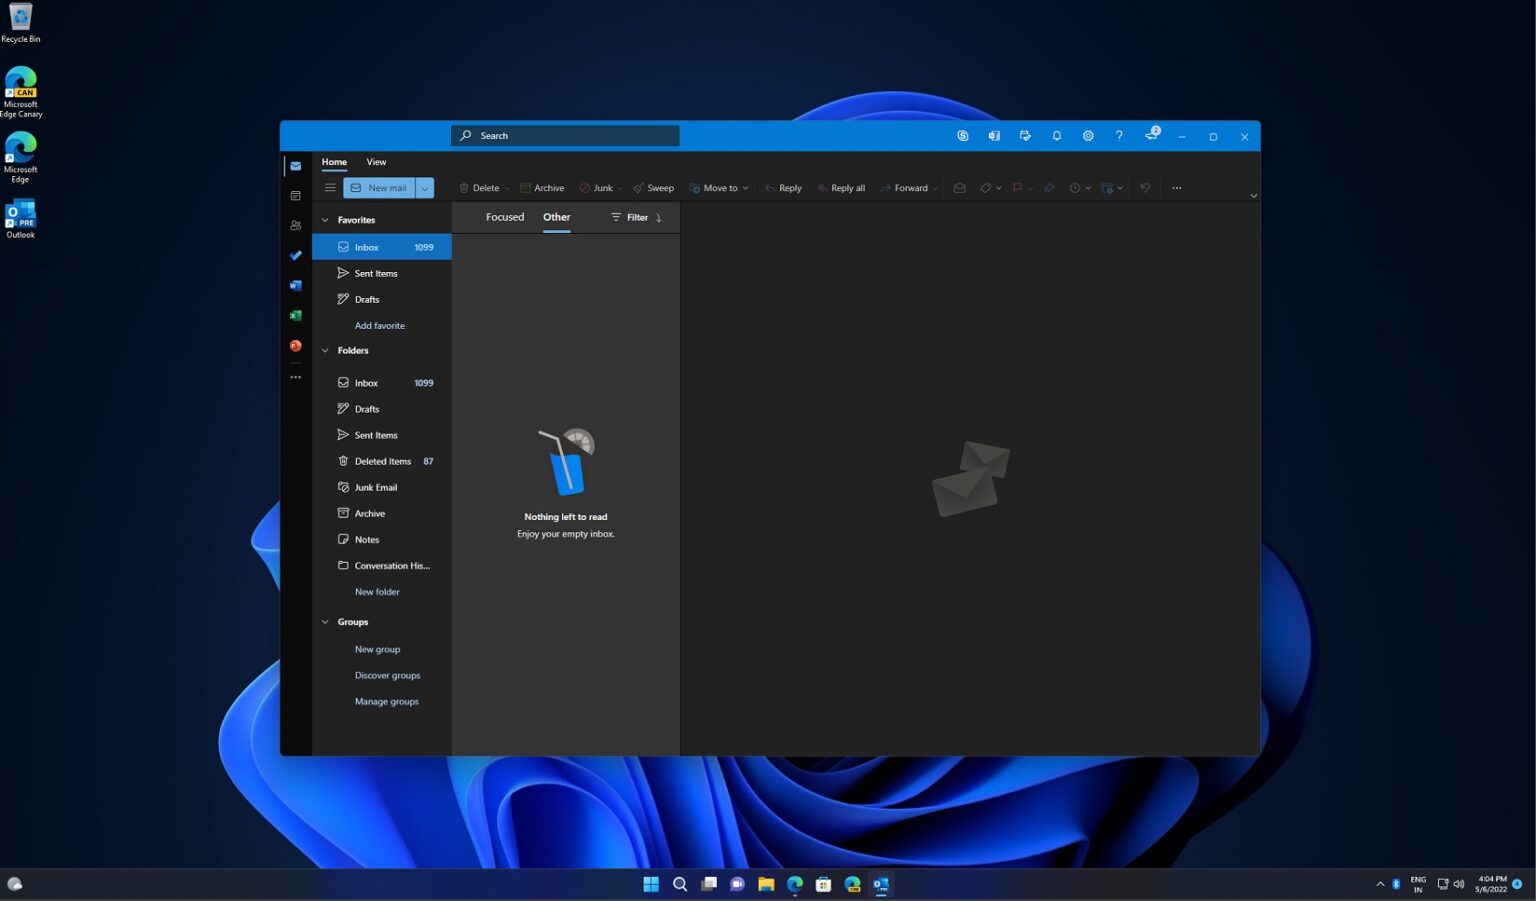Open Word from the left app rail
Image resolution: width=1536 pixels, height=901 pixels.
(x=295, y=285)
